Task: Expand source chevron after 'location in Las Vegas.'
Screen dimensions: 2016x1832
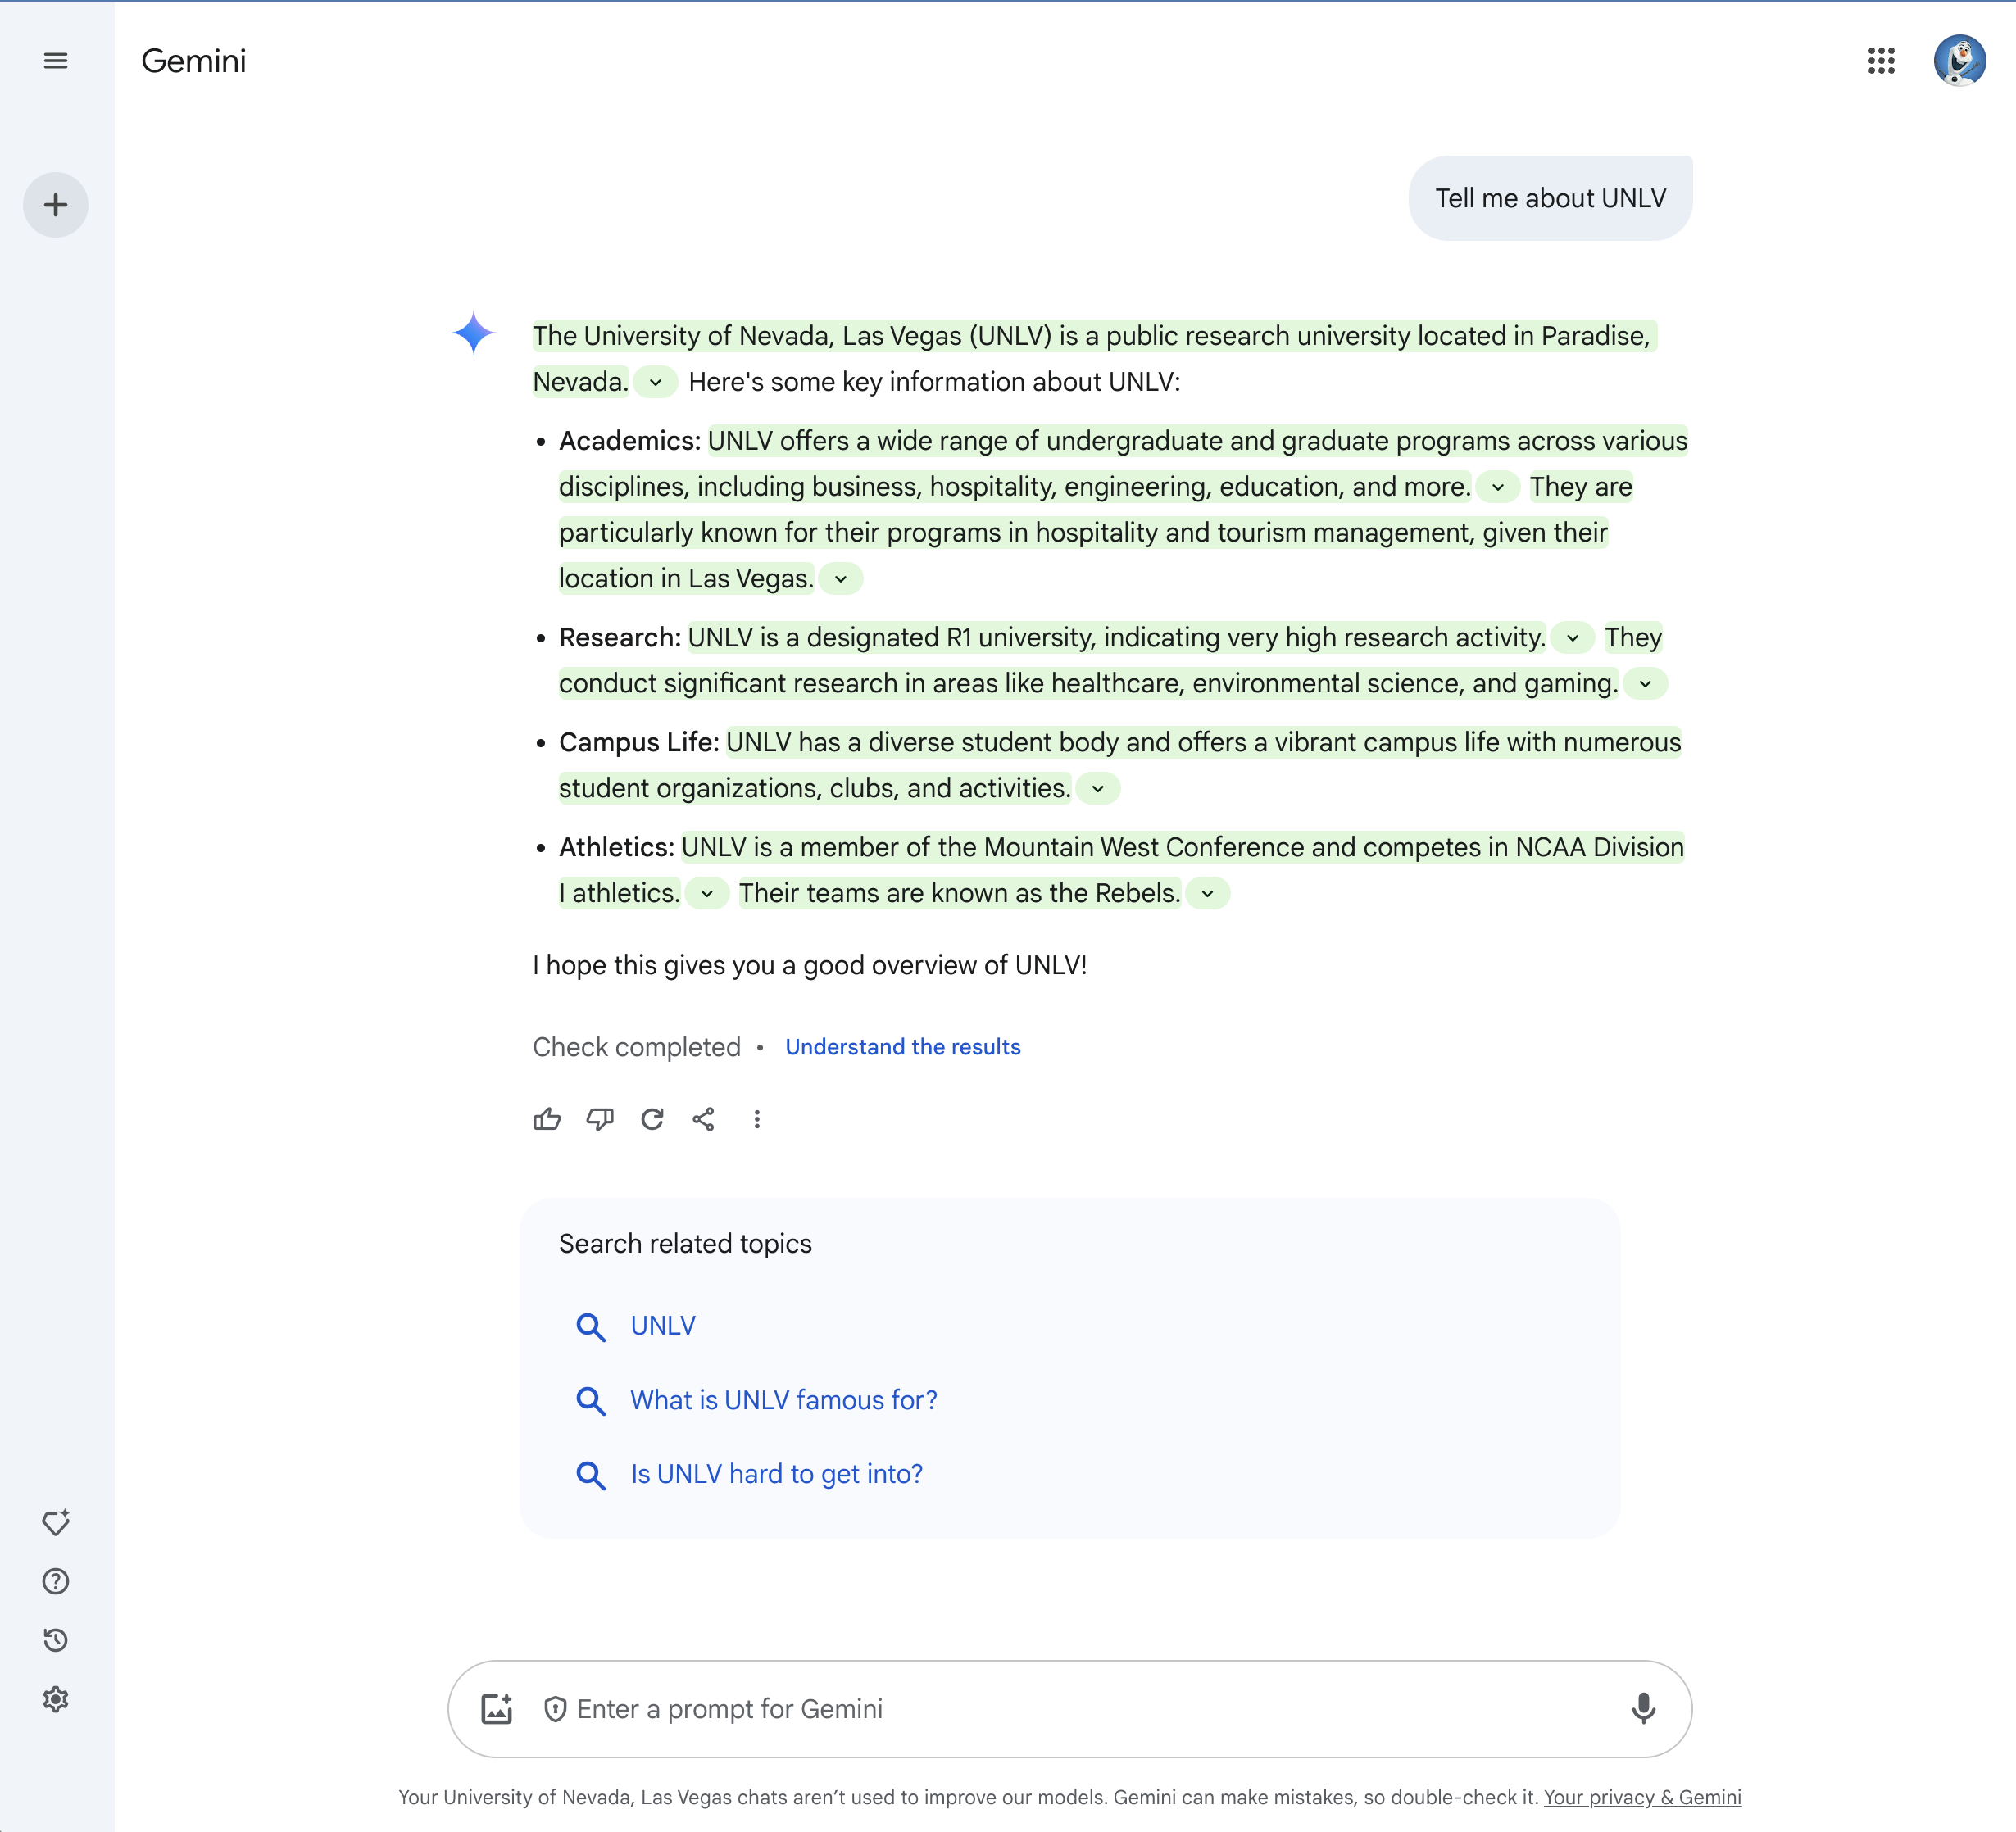Action: coord(841,579)
